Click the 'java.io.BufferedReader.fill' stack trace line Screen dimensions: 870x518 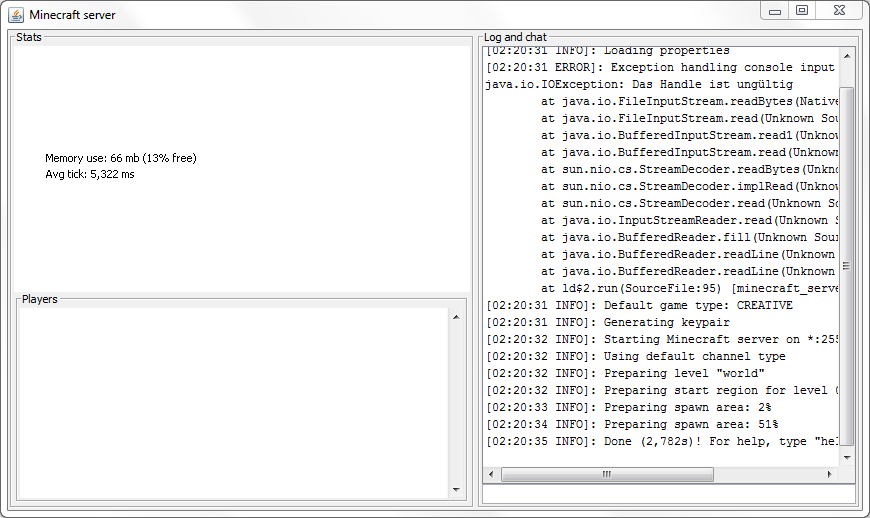click(x=689, y=237)
